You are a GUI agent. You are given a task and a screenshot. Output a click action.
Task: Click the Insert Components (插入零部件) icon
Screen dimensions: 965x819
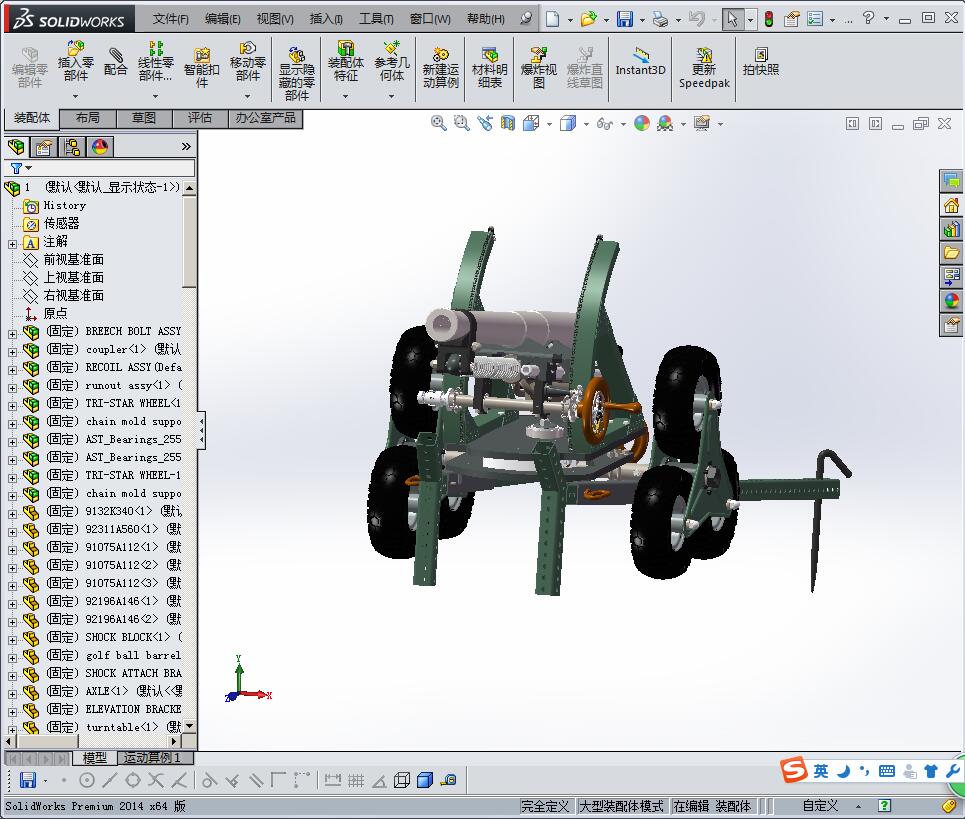76,62
